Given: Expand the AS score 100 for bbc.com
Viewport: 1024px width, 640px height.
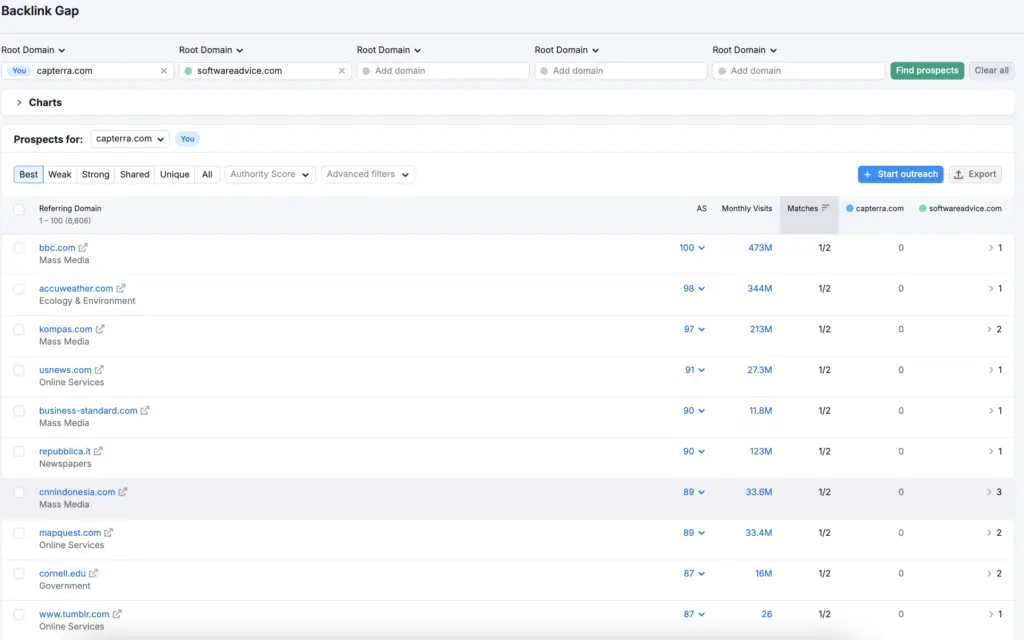Looking at the screenshot, I should click(692, 248).
